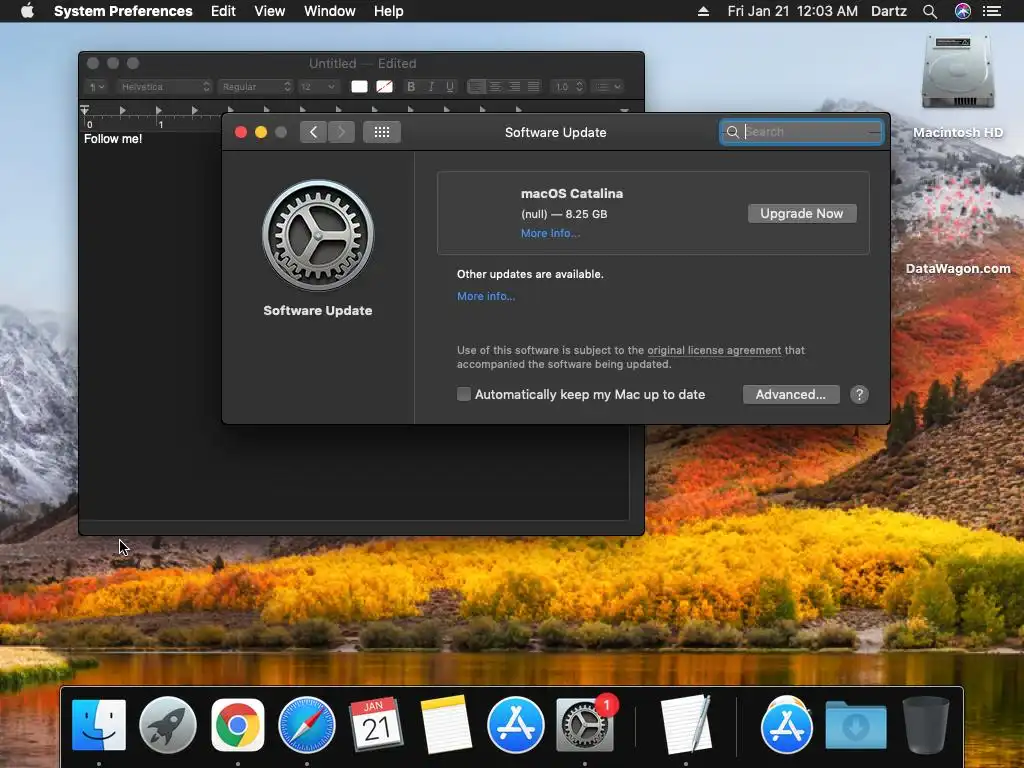Toggle bold in TextEdit toolbar
The height and width of the screenshot is (768, 1024).
411,86
